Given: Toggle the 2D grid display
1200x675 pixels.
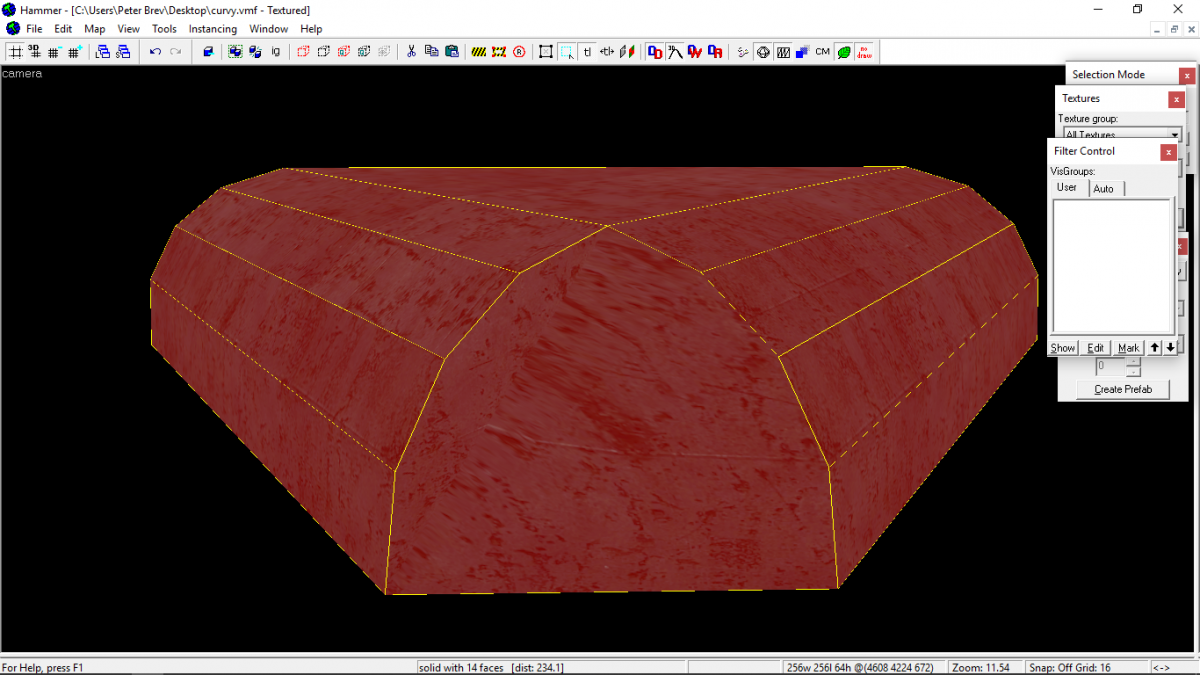Looking at the screenshot, I should click(15, 51).
